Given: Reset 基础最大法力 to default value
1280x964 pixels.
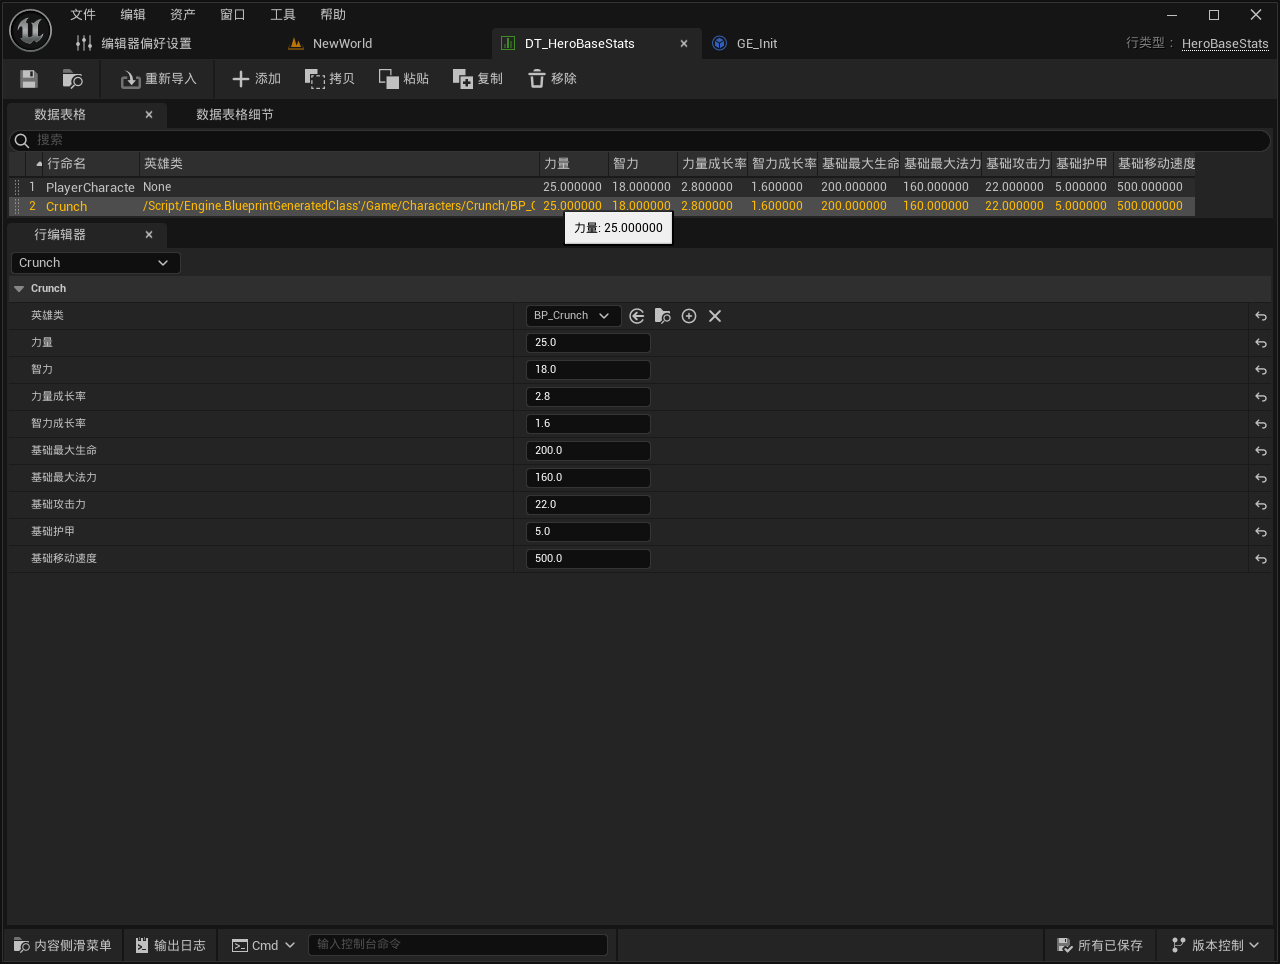Looking at the screenshot, I should pyautogui.click(x=1261, y=478).
